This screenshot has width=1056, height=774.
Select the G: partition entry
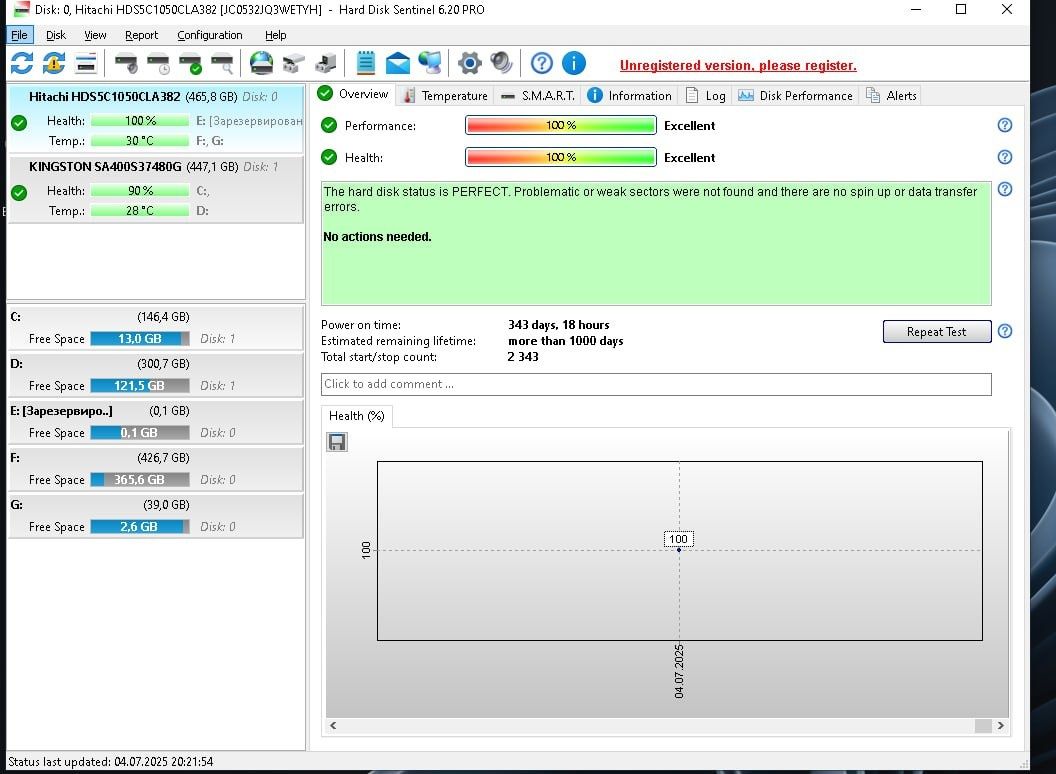pyautogui.click(x=156, y=516)
